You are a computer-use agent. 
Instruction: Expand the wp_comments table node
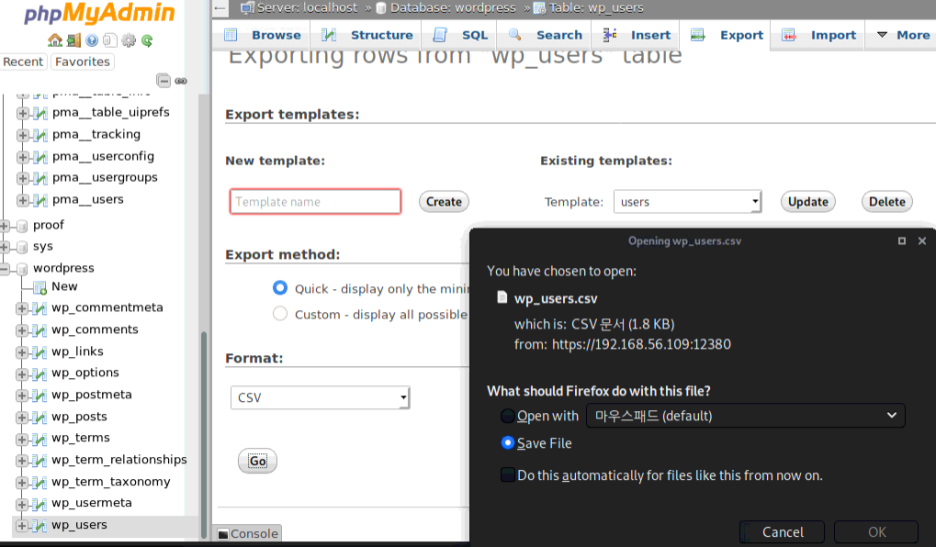click(22, 330)
